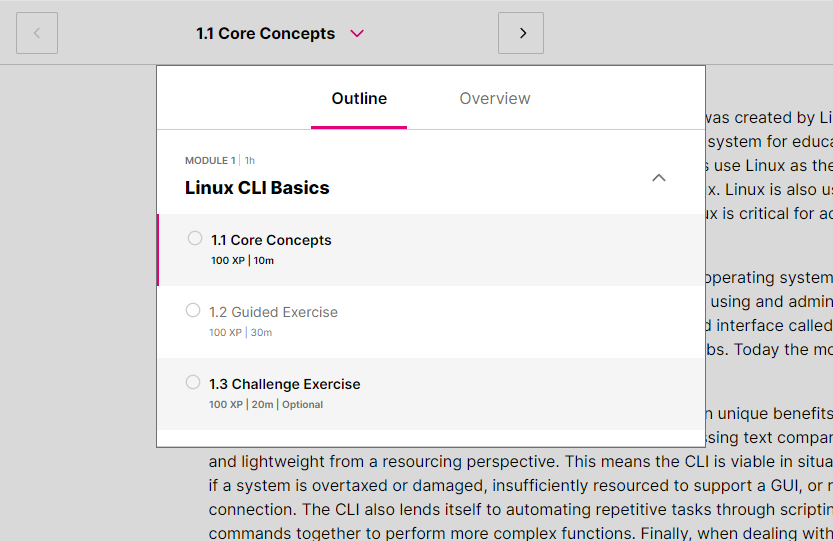The image size is (833, 541).
Task: Toggle the 1.3 Challenge Exercise completion circle
Action: pos(193,382)
